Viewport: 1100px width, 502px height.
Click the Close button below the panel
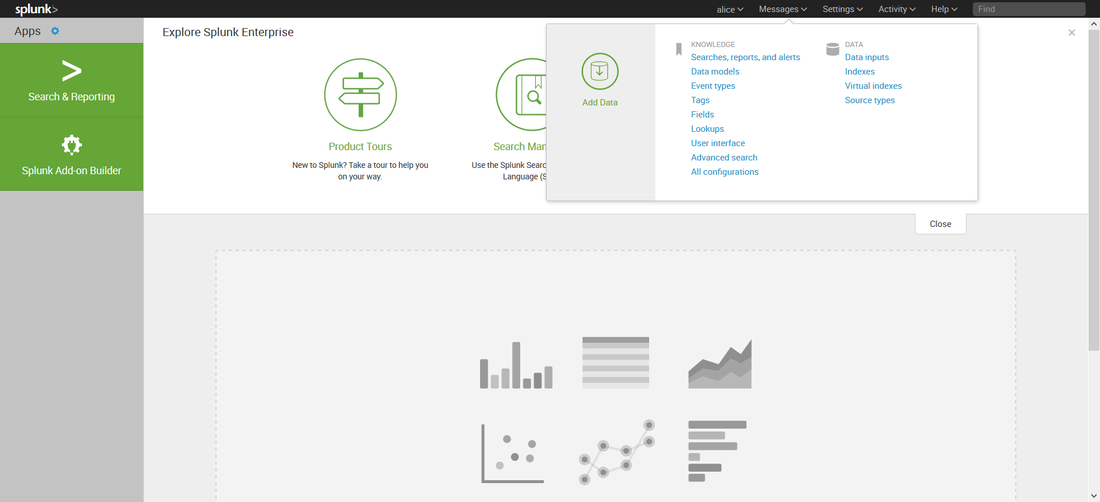click(940, 224)
